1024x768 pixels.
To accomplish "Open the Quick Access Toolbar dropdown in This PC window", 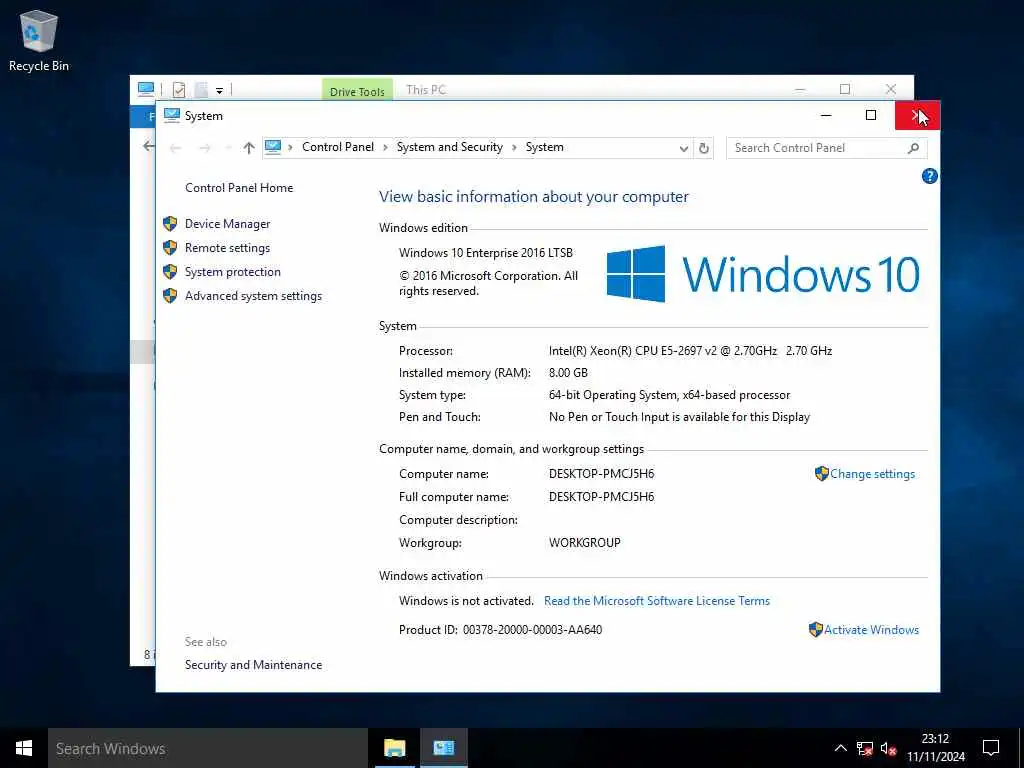I will 219,90.
